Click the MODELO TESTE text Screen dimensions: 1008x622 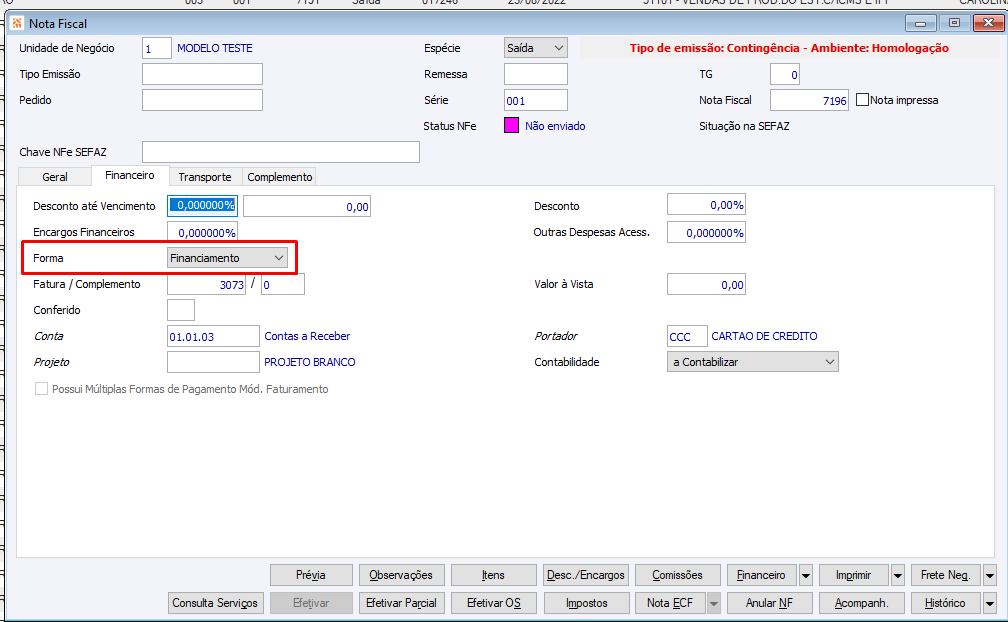pyautogui.click(x=215, y=48)
